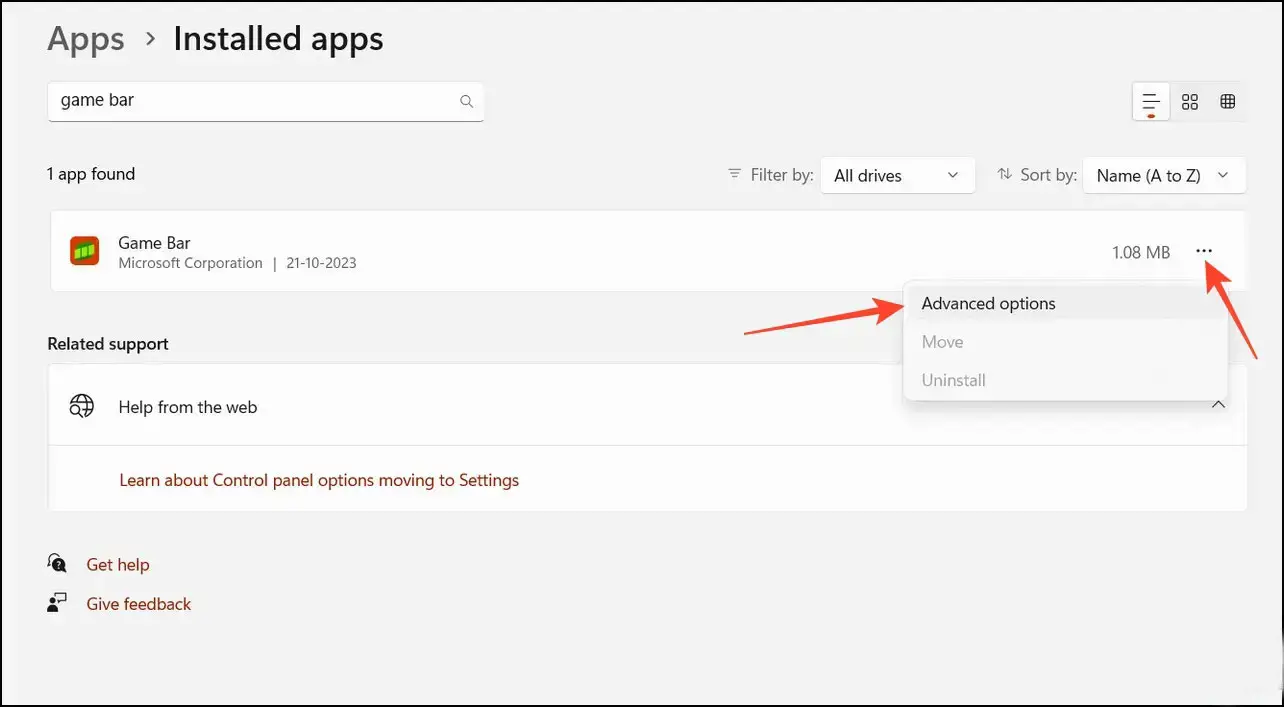Click the Get help icon
Viewport: 1284px width, 707px height.
(x=57, y=564)
